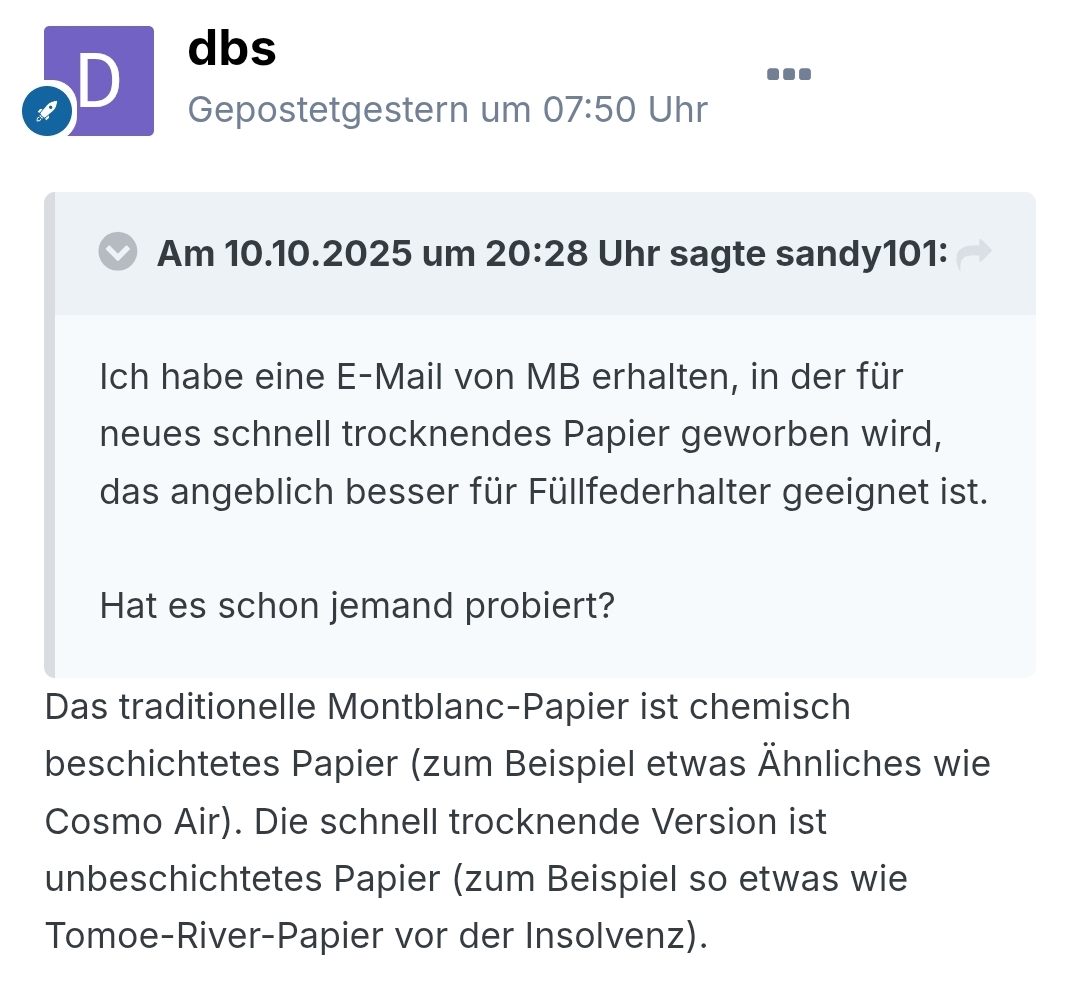Viewport: 1080px width, 988px height.
Task: Click the rocket rank badge icon
Action: [x=47, y=111]
